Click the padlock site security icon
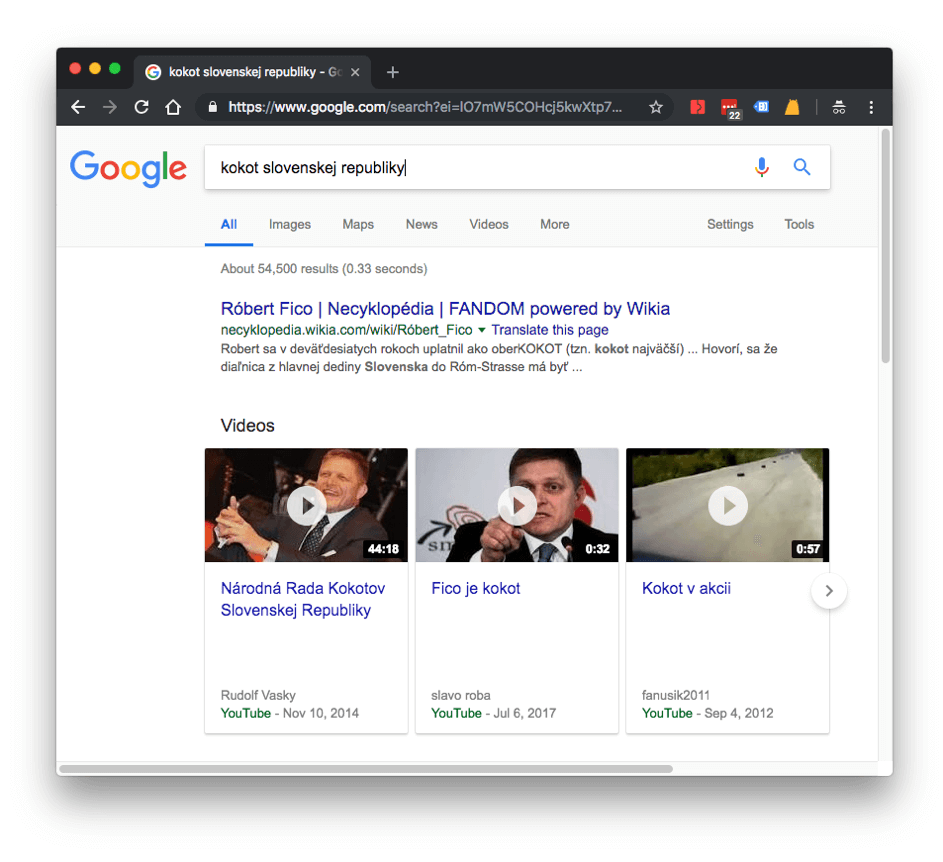Viewport: 943px width, 862px height. tap(212, 107)
